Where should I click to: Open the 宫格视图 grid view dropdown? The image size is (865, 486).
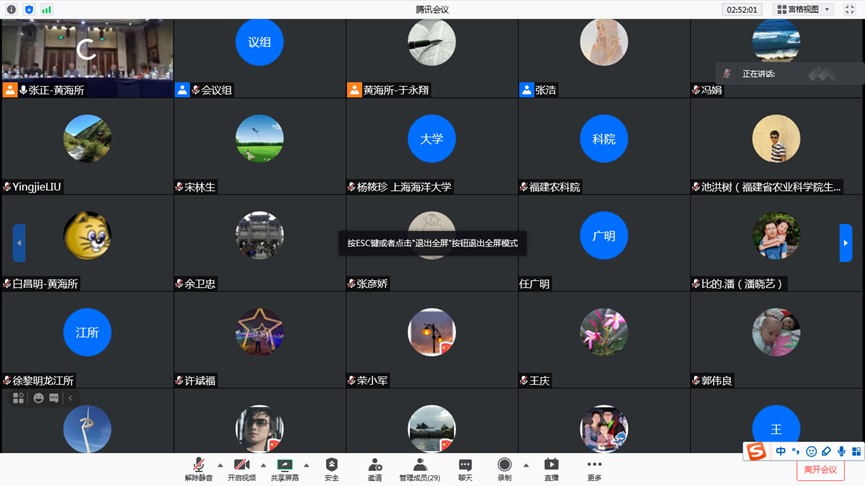802,9
